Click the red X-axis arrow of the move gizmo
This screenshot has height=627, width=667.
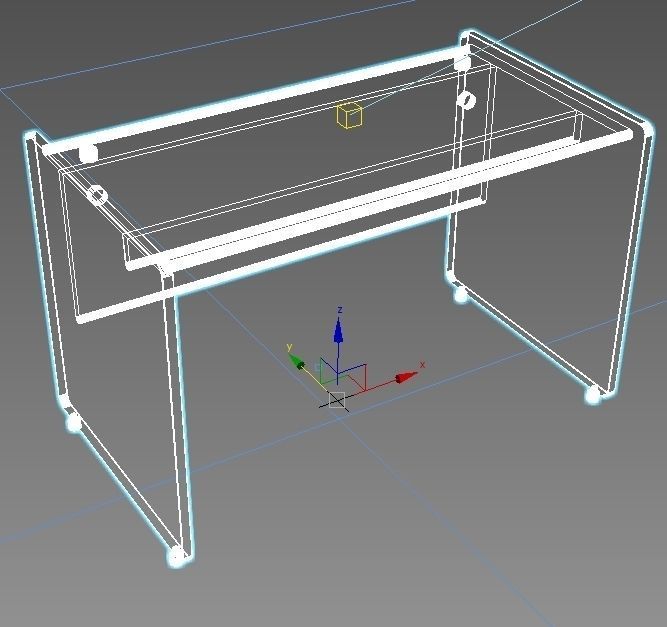pyautogui.click(x=406, y=377)
